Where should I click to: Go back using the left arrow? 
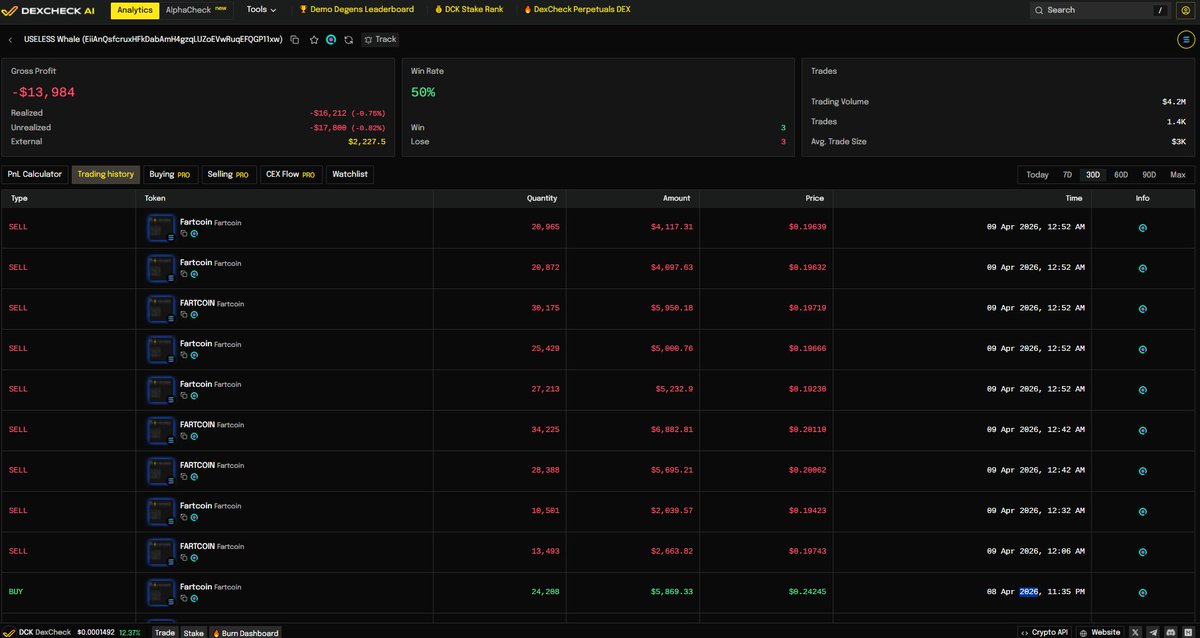pos(10,40)
